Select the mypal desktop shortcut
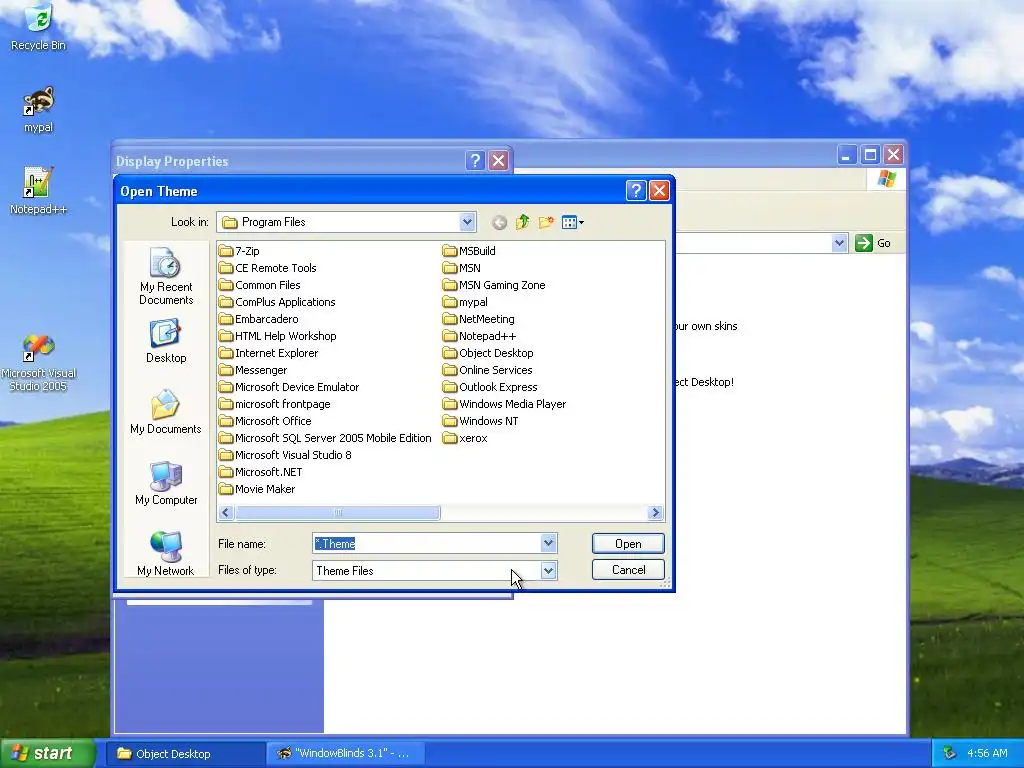 39,109
